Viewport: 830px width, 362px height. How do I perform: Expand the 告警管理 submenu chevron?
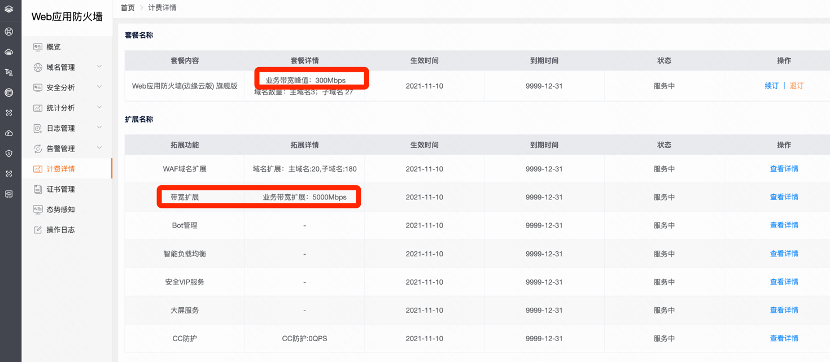coord(100,148)
